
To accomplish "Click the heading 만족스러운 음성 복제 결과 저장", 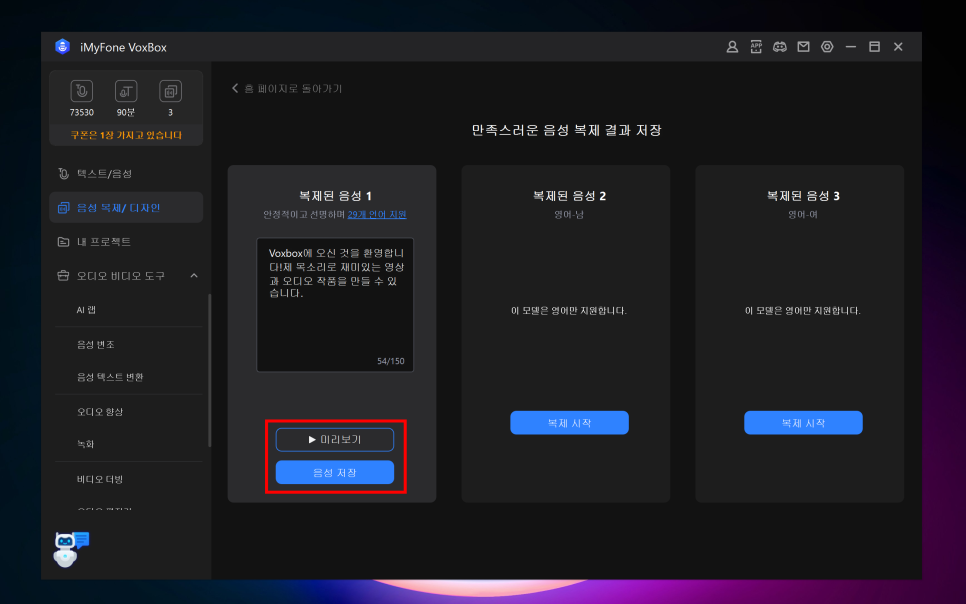I will tap(566, 130).
